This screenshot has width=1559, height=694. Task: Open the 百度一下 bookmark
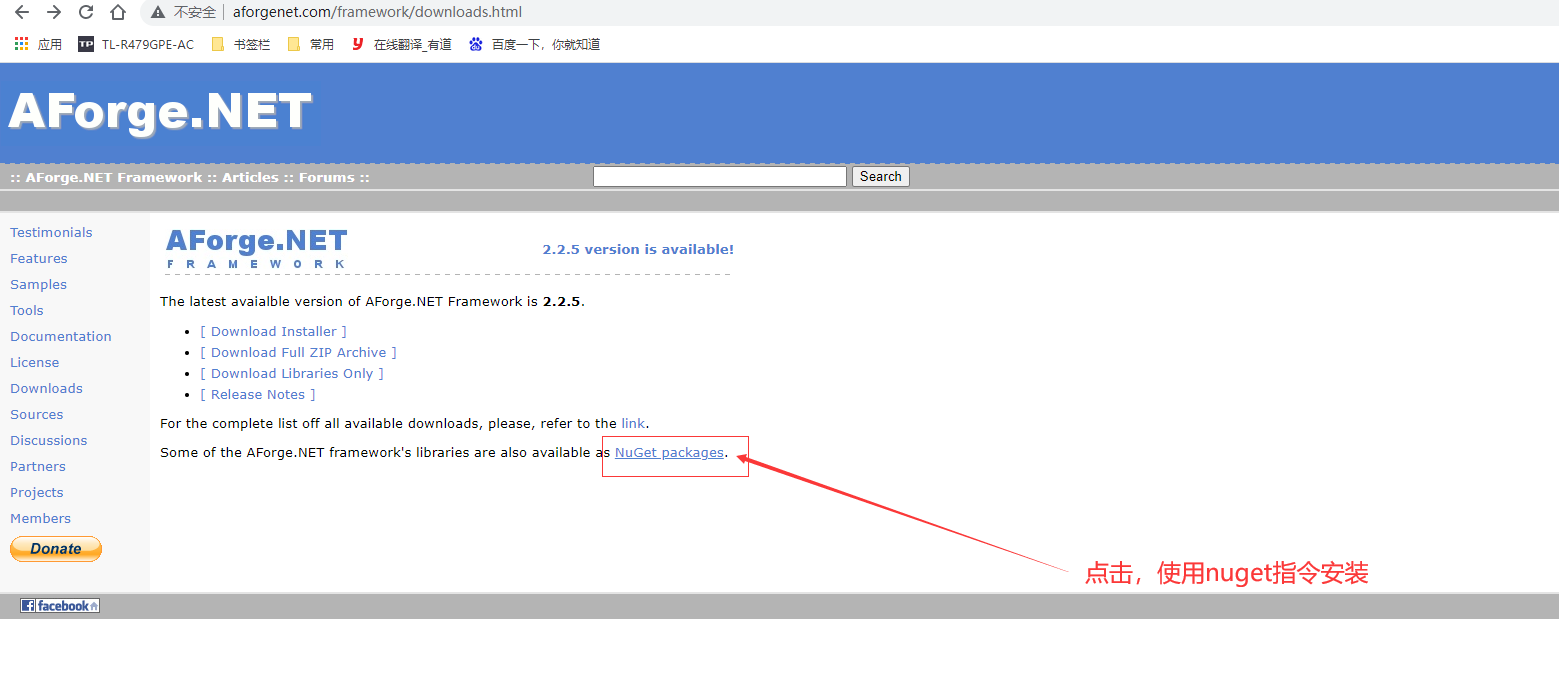(534, 44)
